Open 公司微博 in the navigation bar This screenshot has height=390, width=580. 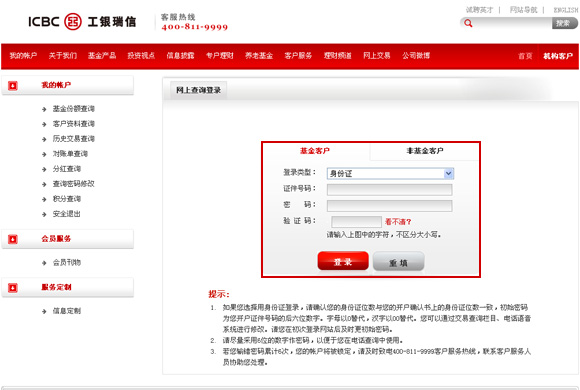tap(416, 56)
